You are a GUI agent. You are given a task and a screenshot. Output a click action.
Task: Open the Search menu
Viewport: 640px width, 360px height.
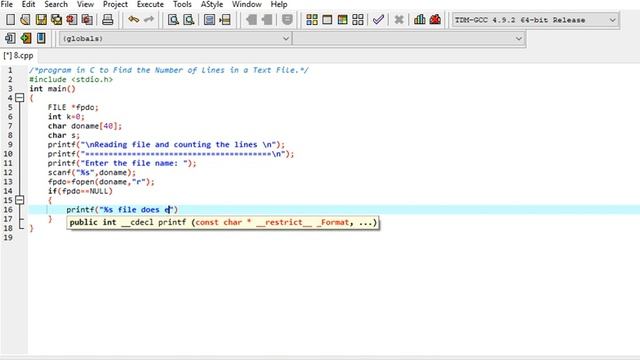tap(56, 4)
